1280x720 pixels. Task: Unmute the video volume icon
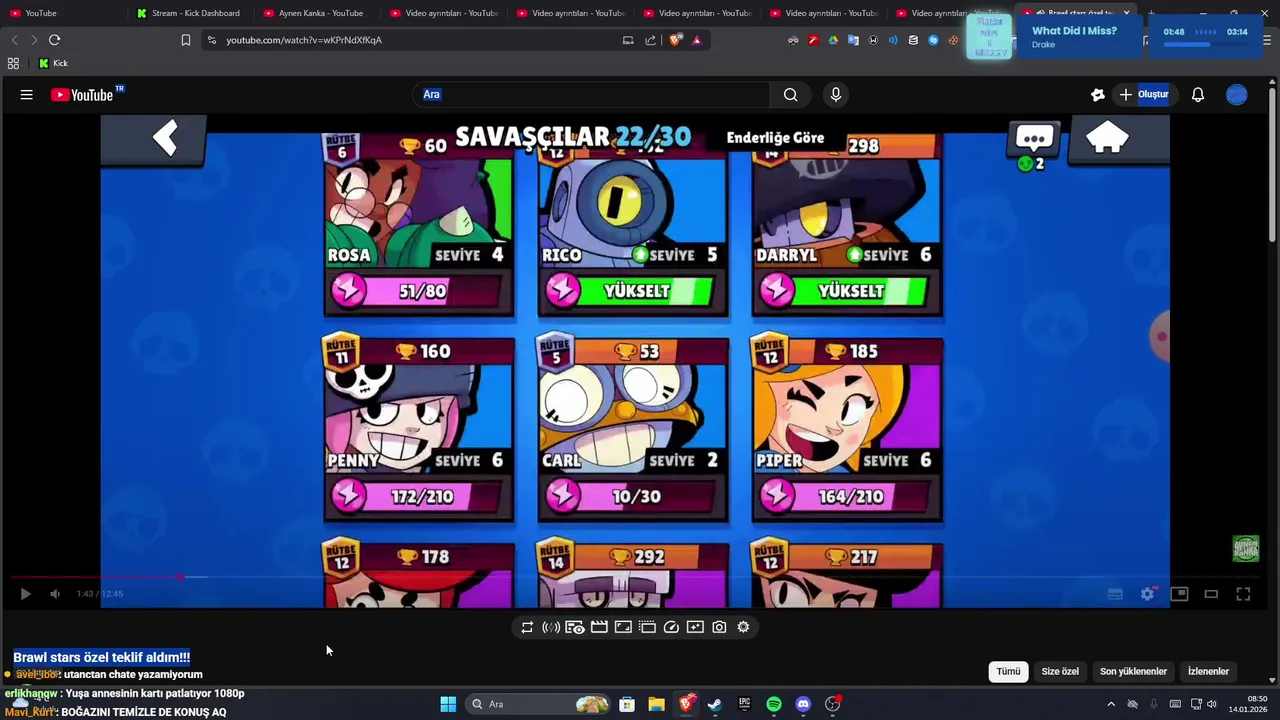point(55,594)
